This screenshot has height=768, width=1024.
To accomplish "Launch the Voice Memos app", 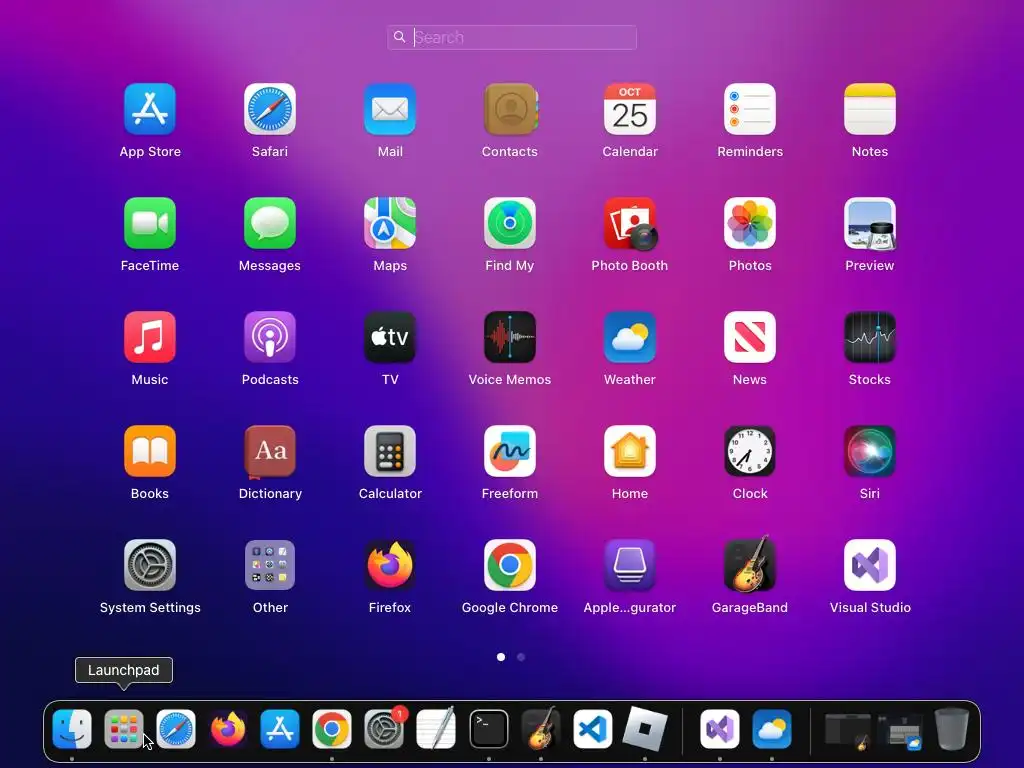I will pyautogui.click(x=510, y=337).
